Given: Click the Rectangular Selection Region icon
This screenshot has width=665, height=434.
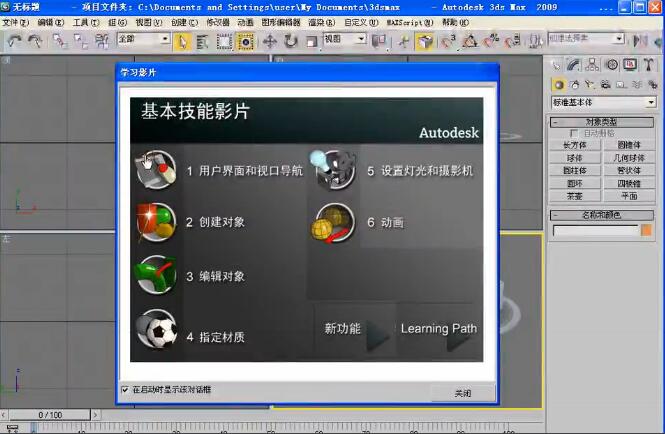Looking at the screenshot, I should [224, 42].
